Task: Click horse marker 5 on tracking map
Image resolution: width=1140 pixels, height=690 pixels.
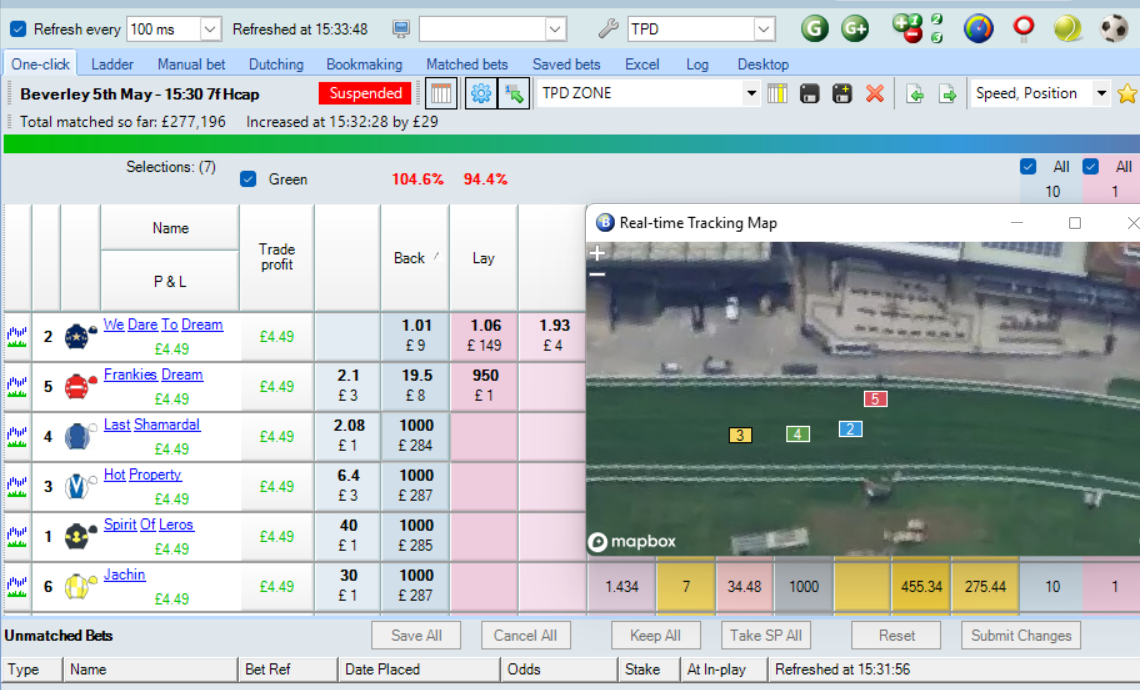Action: (875, 399)
